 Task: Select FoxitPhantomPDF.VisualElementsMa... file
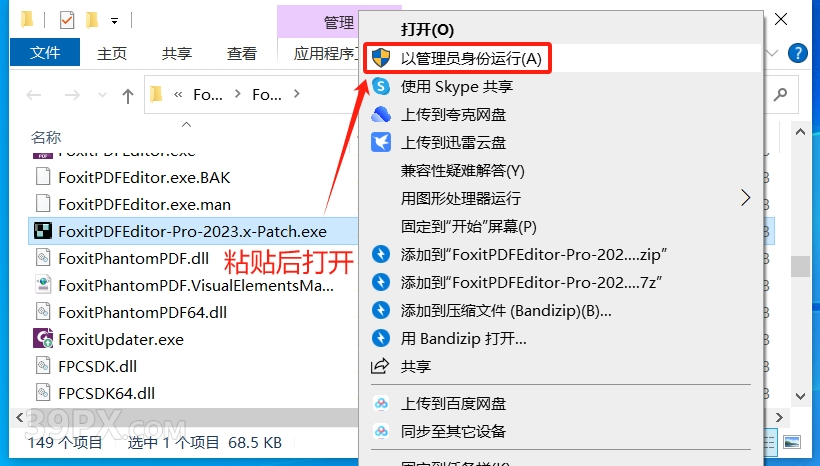[x=196, y=286]
